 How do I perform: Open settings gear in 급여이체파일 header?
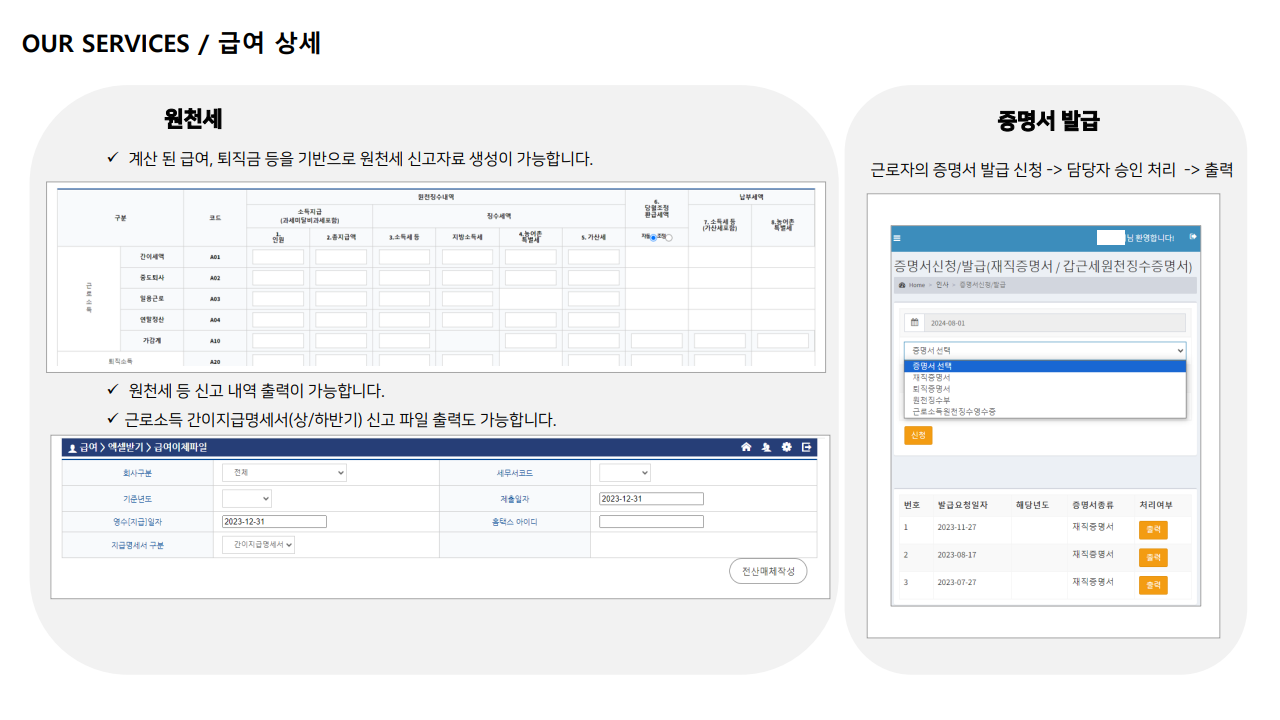click(787, 447)
